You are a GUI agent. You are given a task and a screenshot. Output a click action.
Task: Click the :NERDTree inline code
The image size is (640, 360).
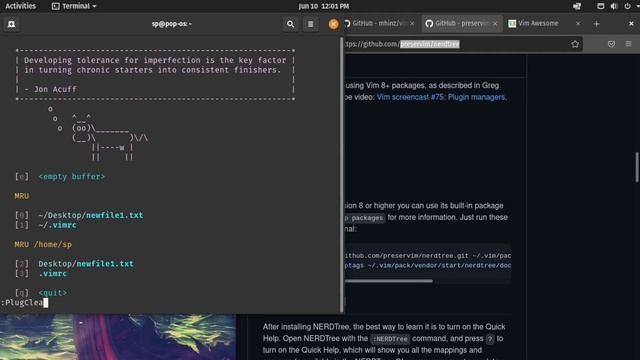pyautogui.click(x=390, y=339)
